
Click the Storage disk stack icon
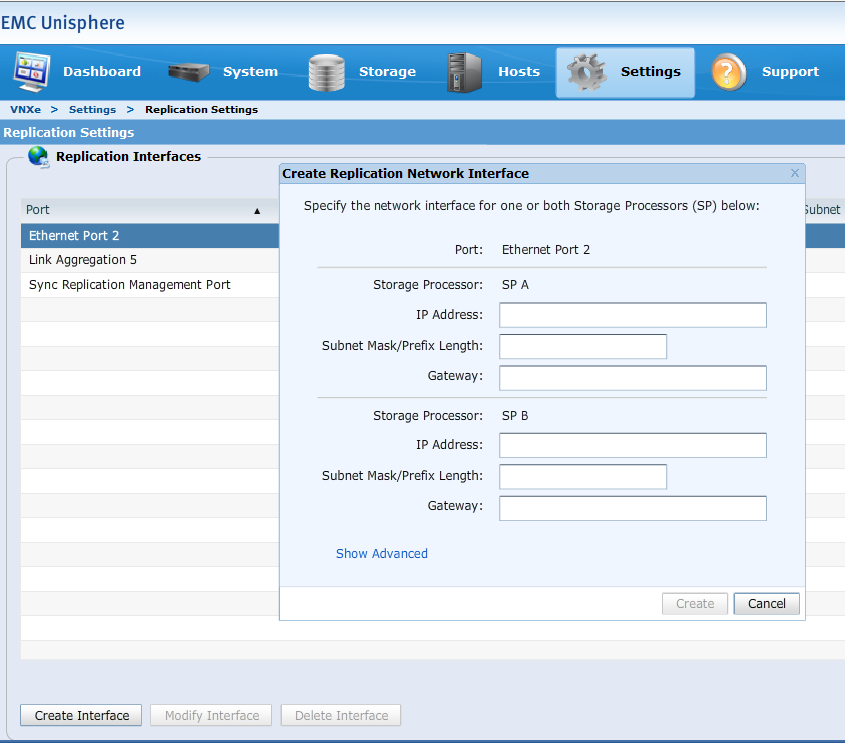pyautogui.click(x=326, y=72)
